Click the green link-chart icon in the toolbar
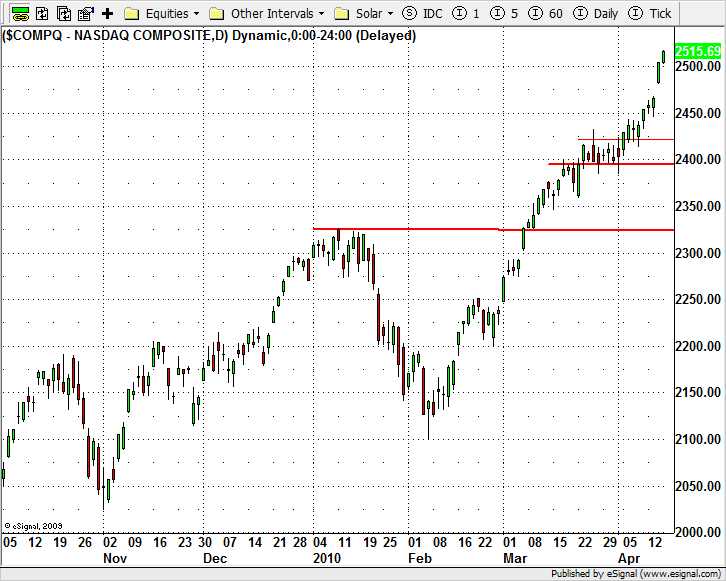Screen dimensions: 726x581 click(20, 13)
